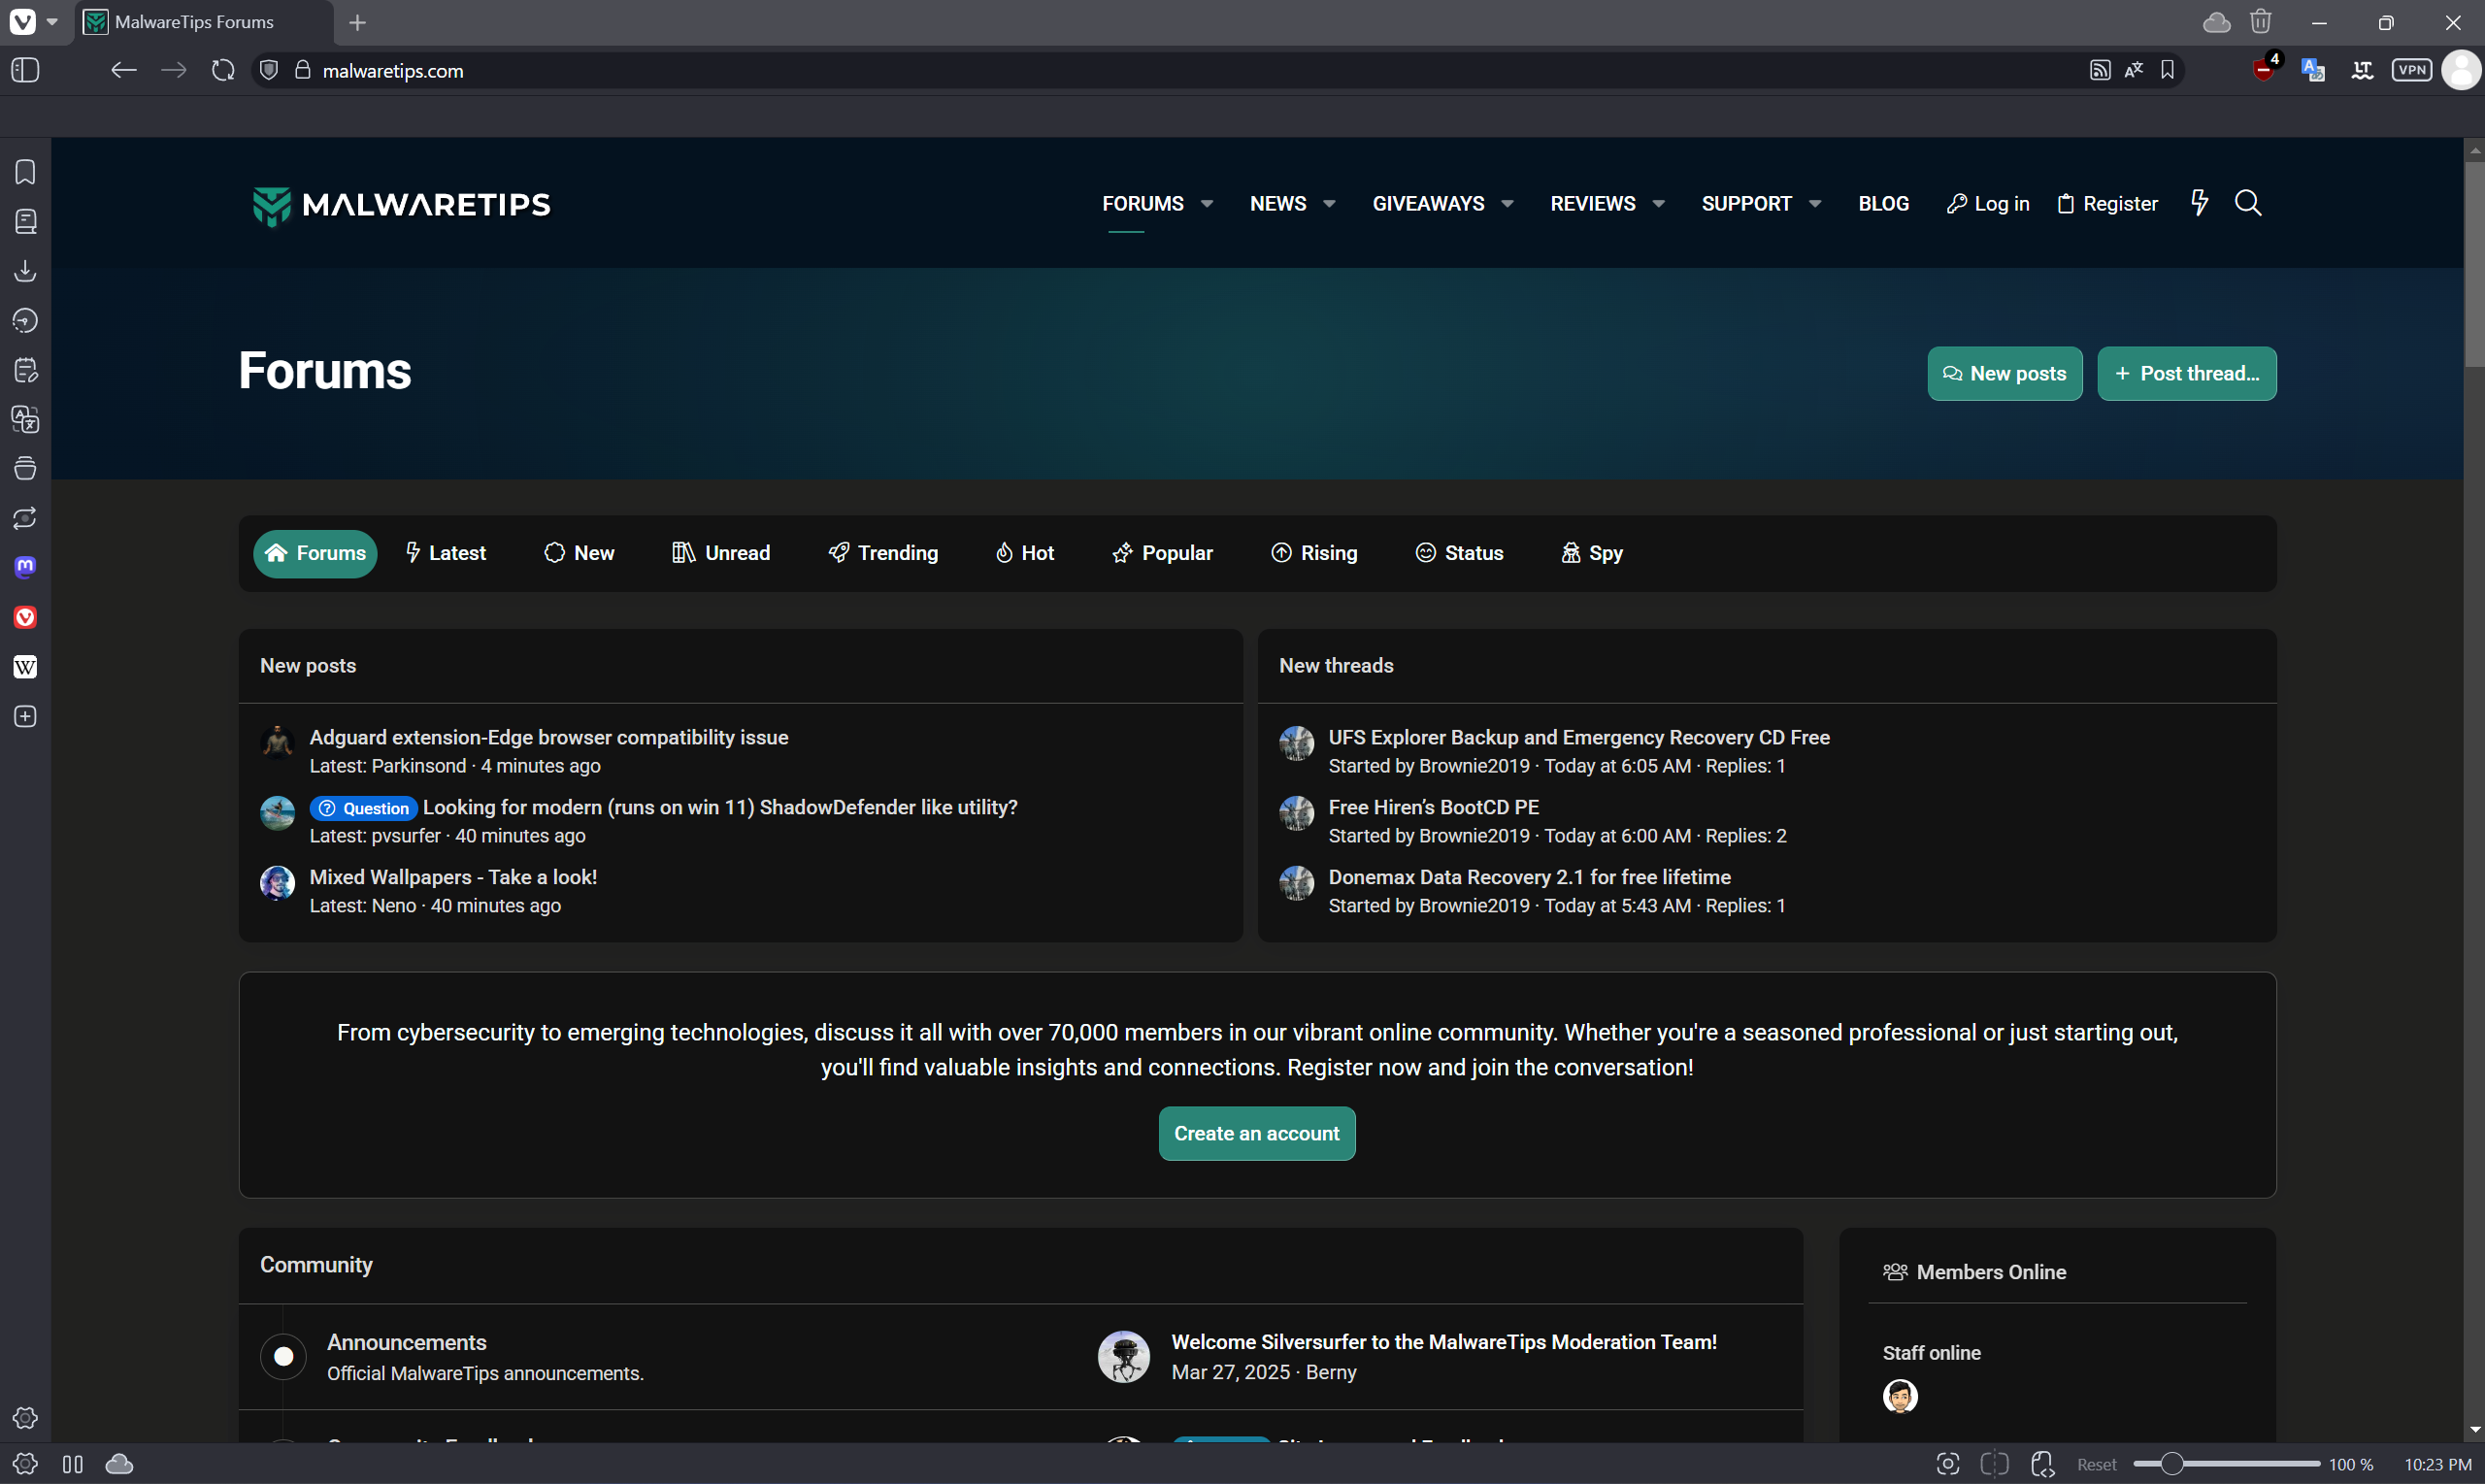Click the Create an account button
Image resolution: width=2485 pixels, height=1484 pixels.
1256,1133
